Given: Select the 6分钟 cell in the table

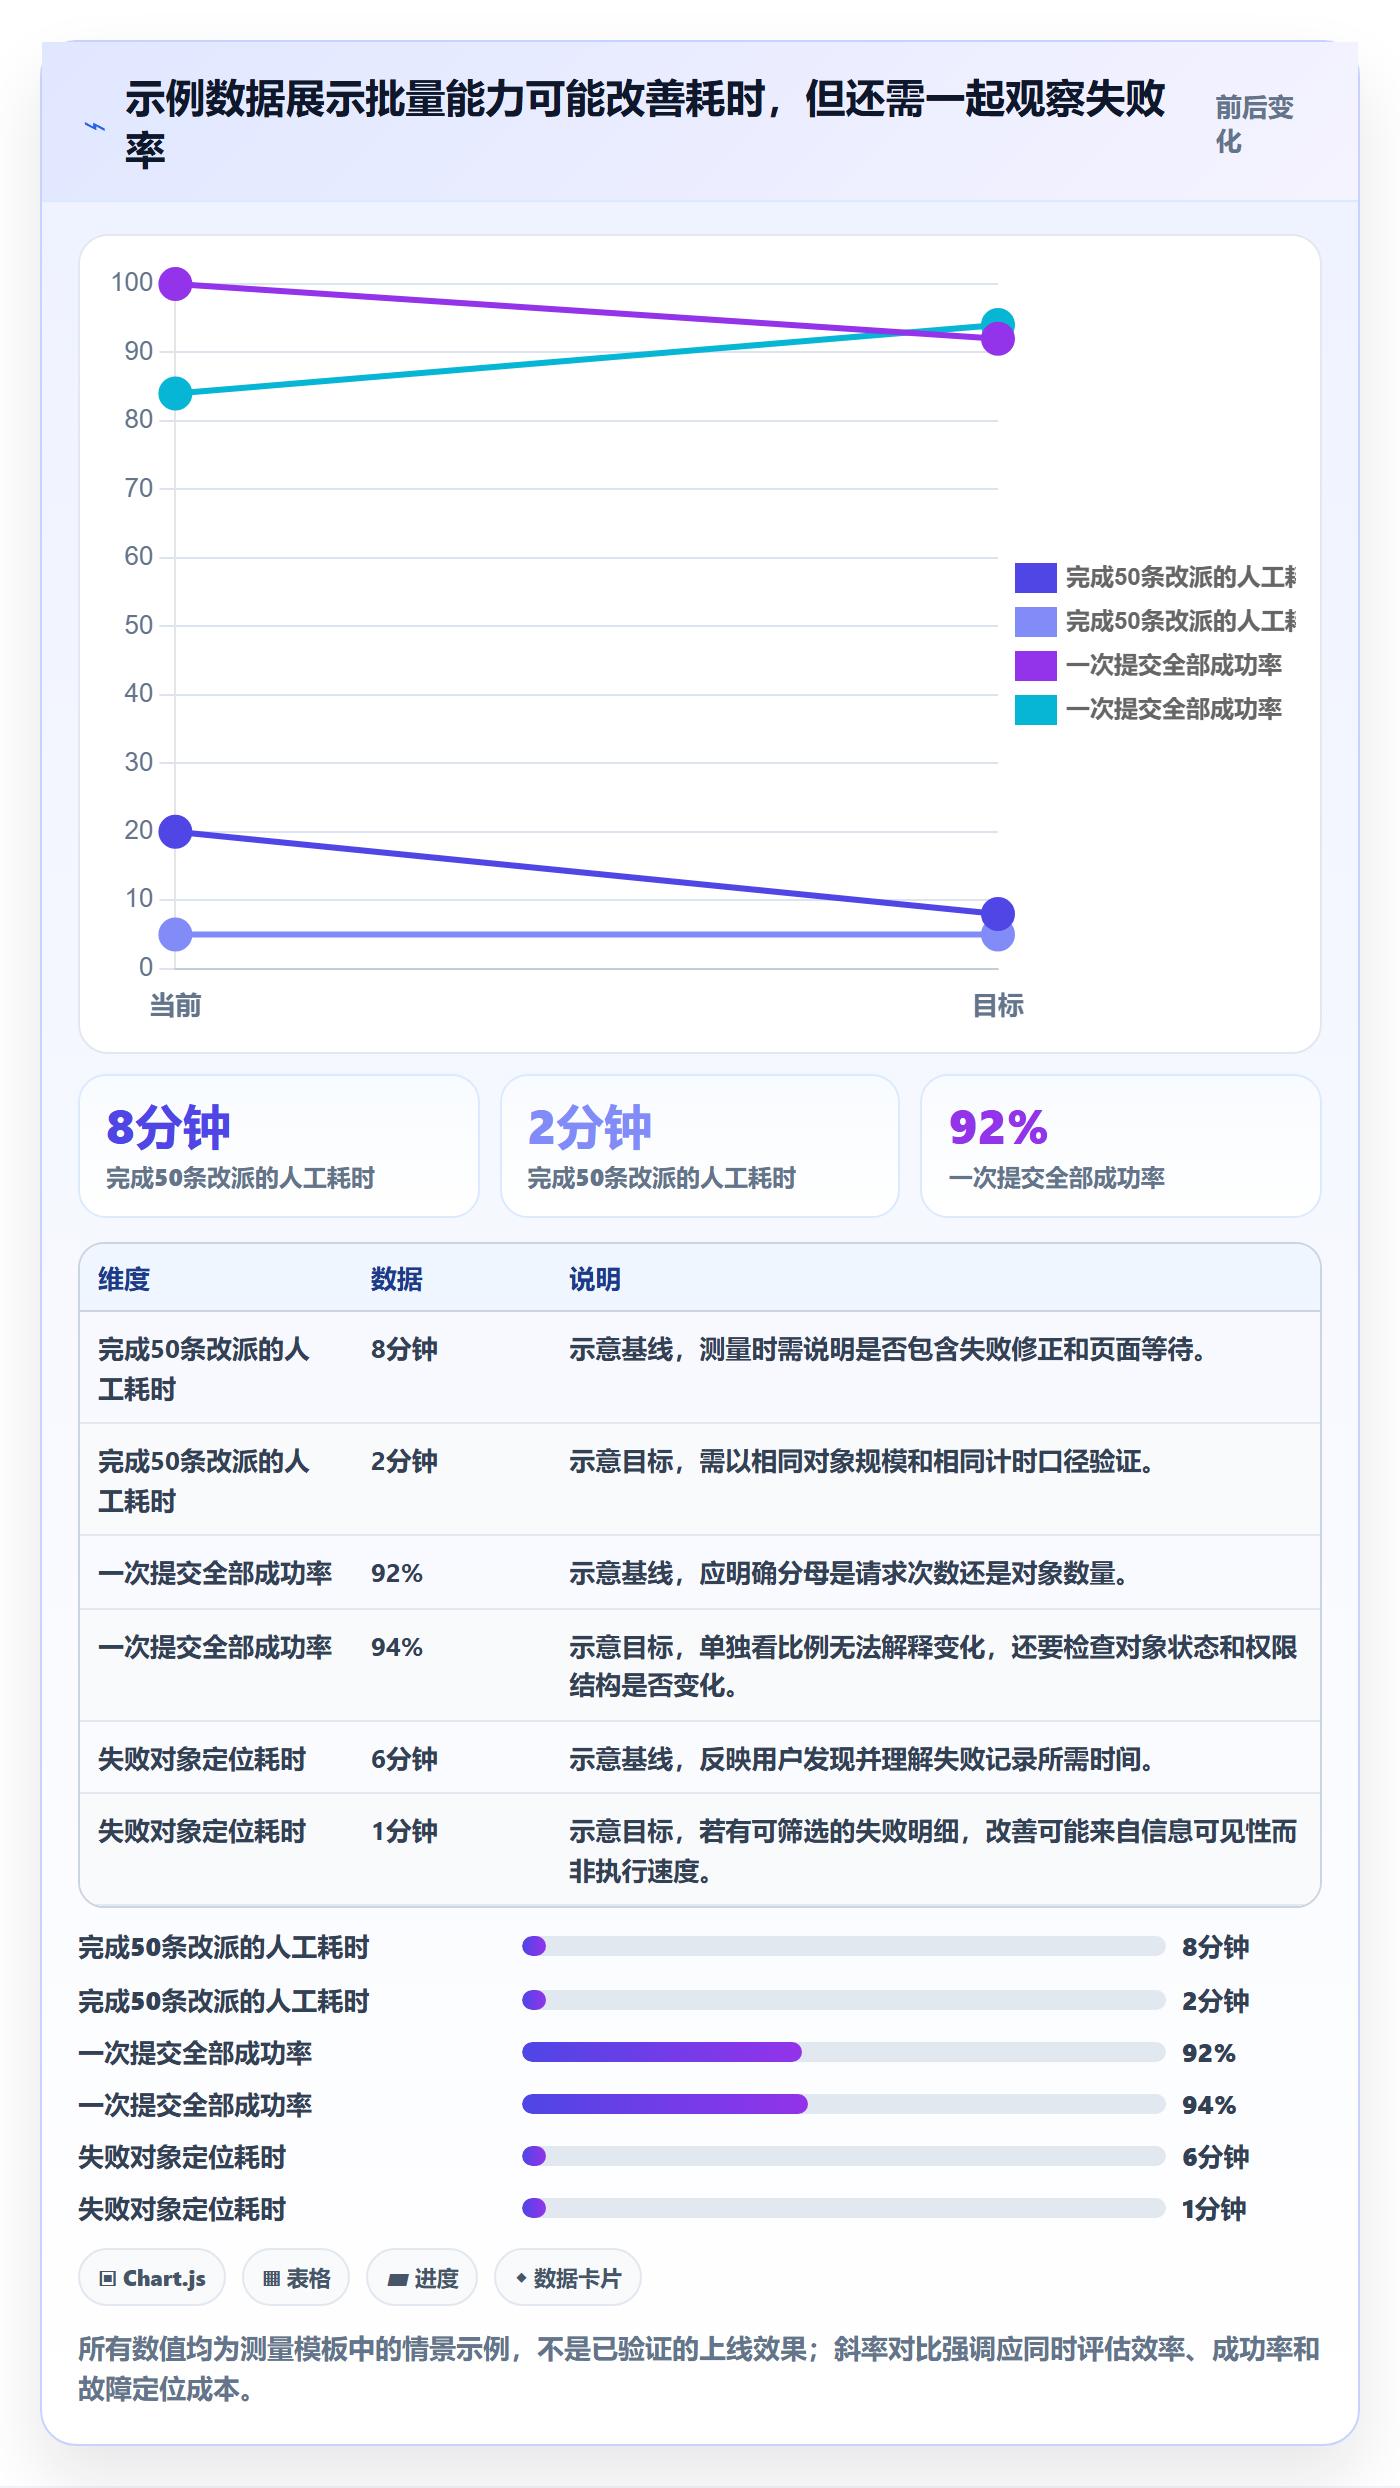Looking at the screenshot, I should (405, 1759).
